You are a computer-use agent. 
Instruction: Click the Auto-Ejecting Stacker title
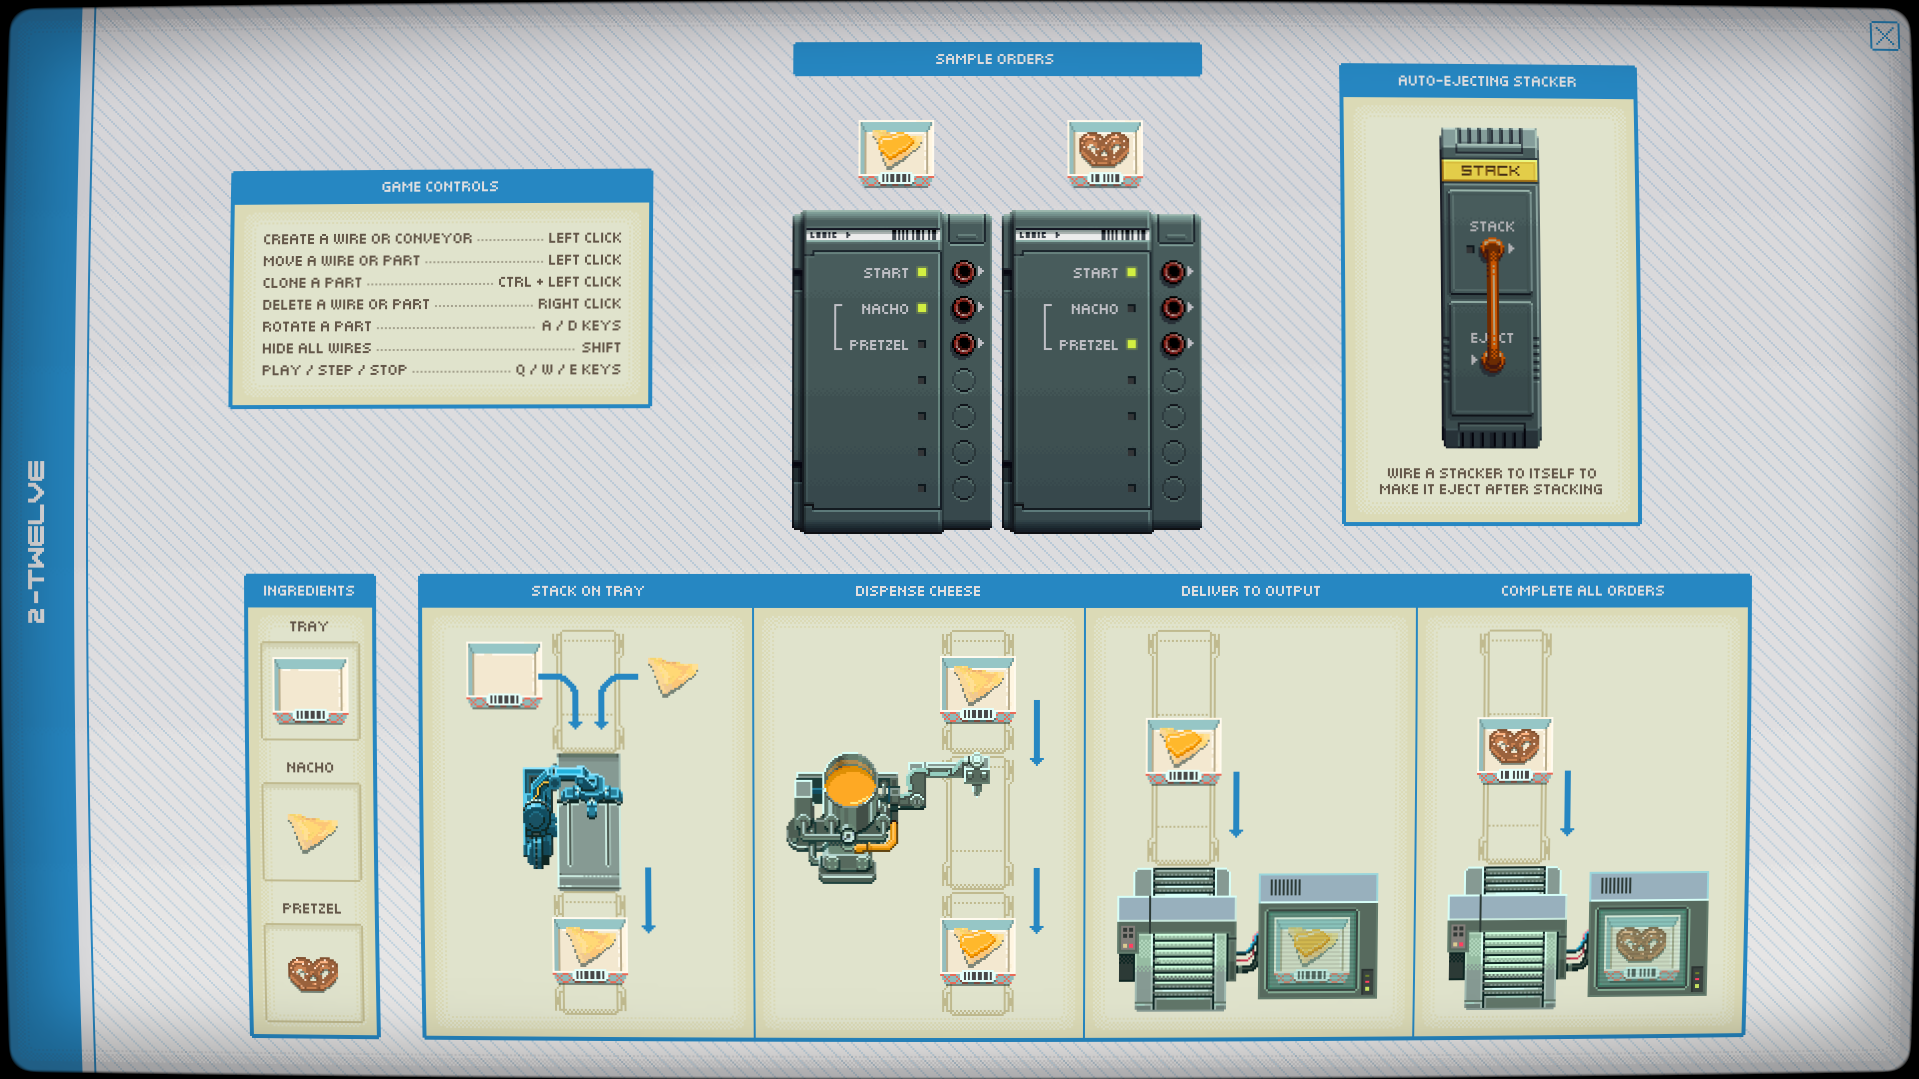(1487, 81)
